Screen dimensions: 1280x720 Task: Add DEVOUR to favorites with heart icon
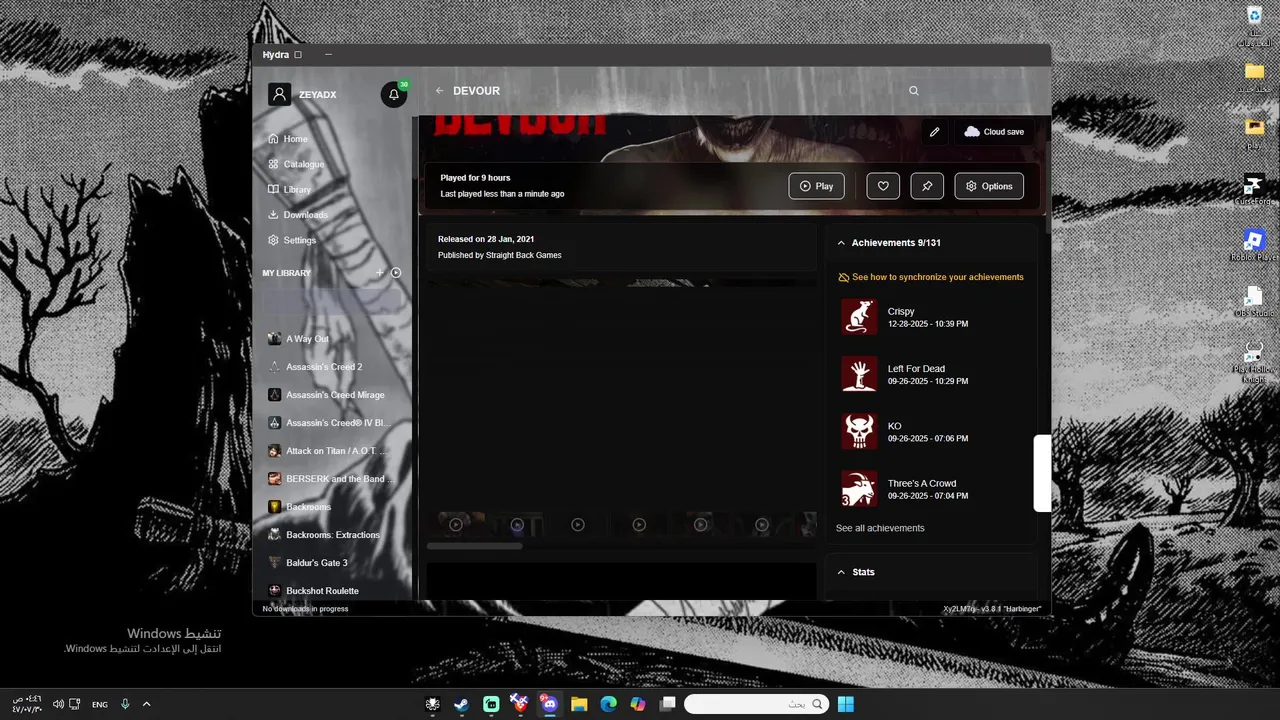(883, 186)
